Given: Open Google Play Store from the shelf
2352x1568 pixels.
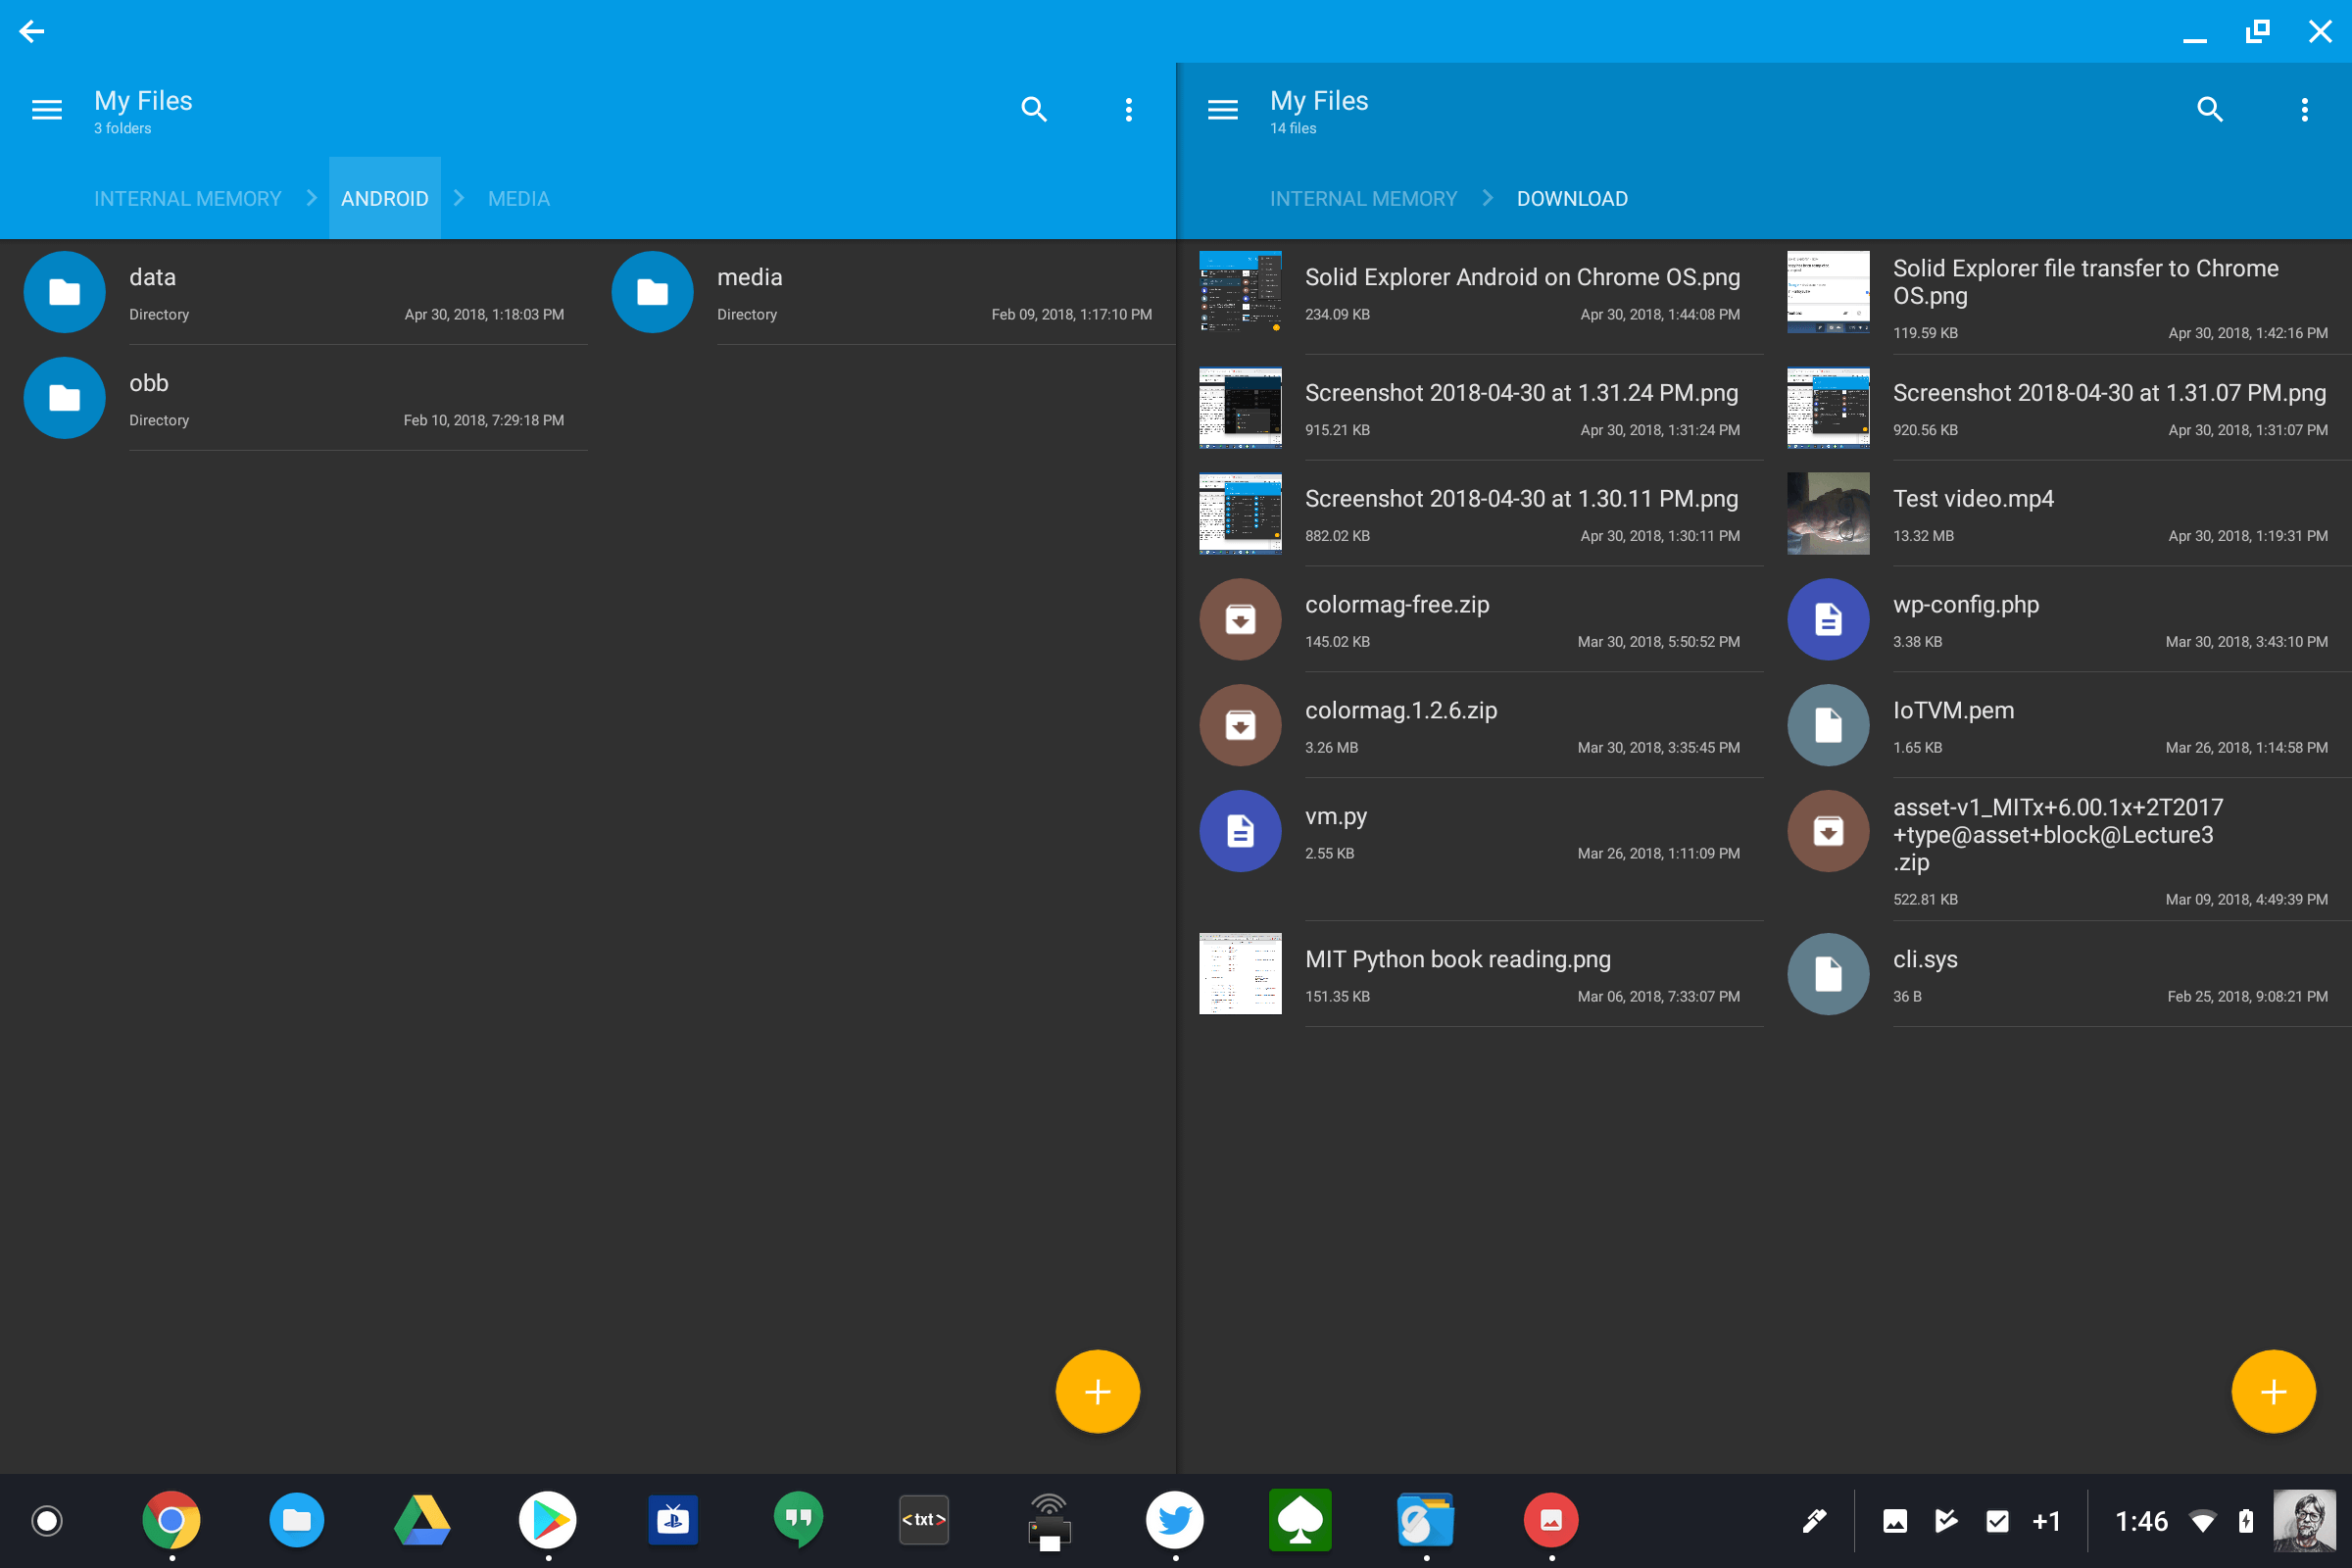Looking at the screenshot, I should click(x=548, y=1521).
